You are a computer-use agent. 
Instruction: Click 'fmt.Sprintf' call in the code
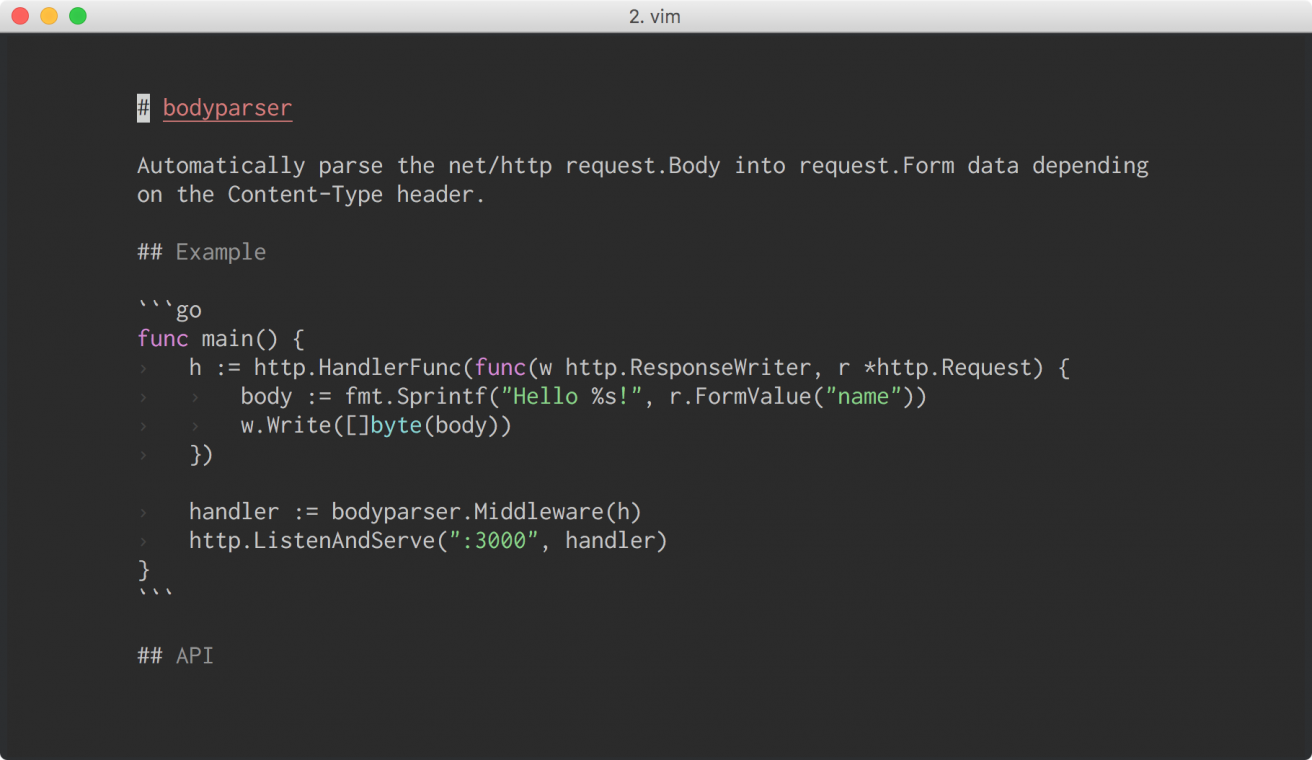click(416, 397)
